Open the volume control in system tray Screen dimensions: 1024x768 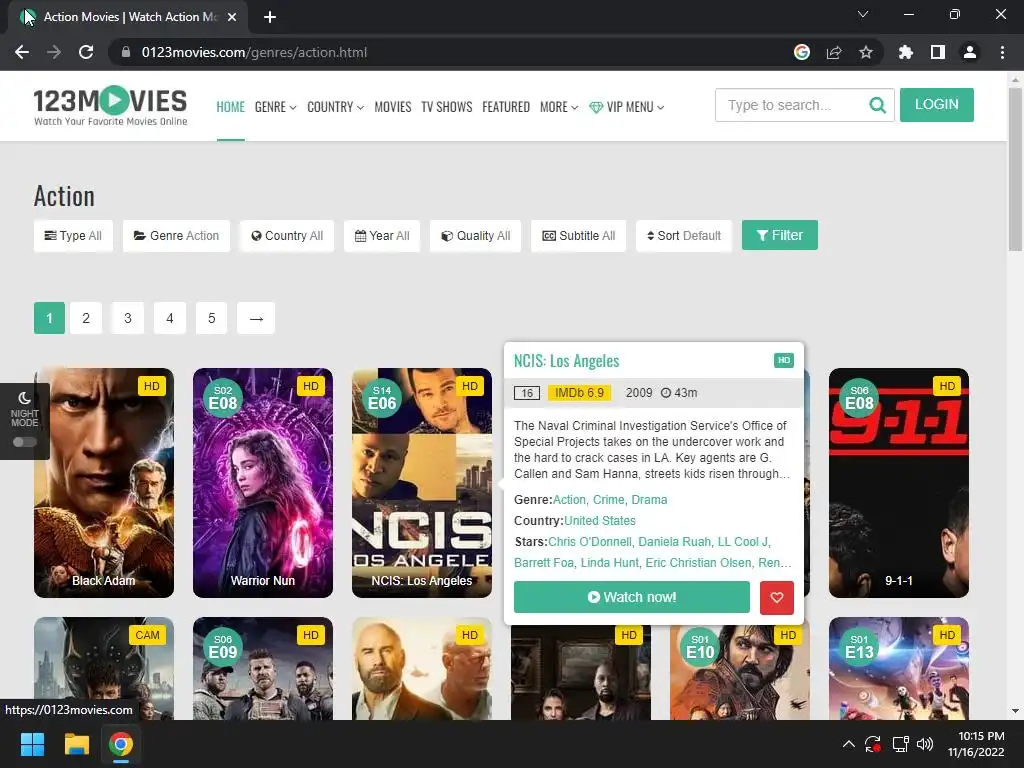click(925, 744)
